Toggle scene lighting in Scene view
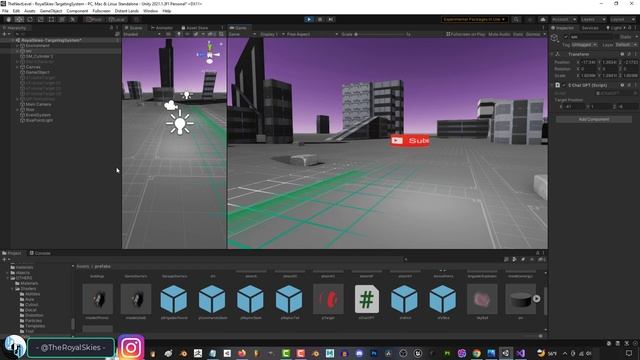Viewport: 640px width, 360px height. (x=178, y=34)
